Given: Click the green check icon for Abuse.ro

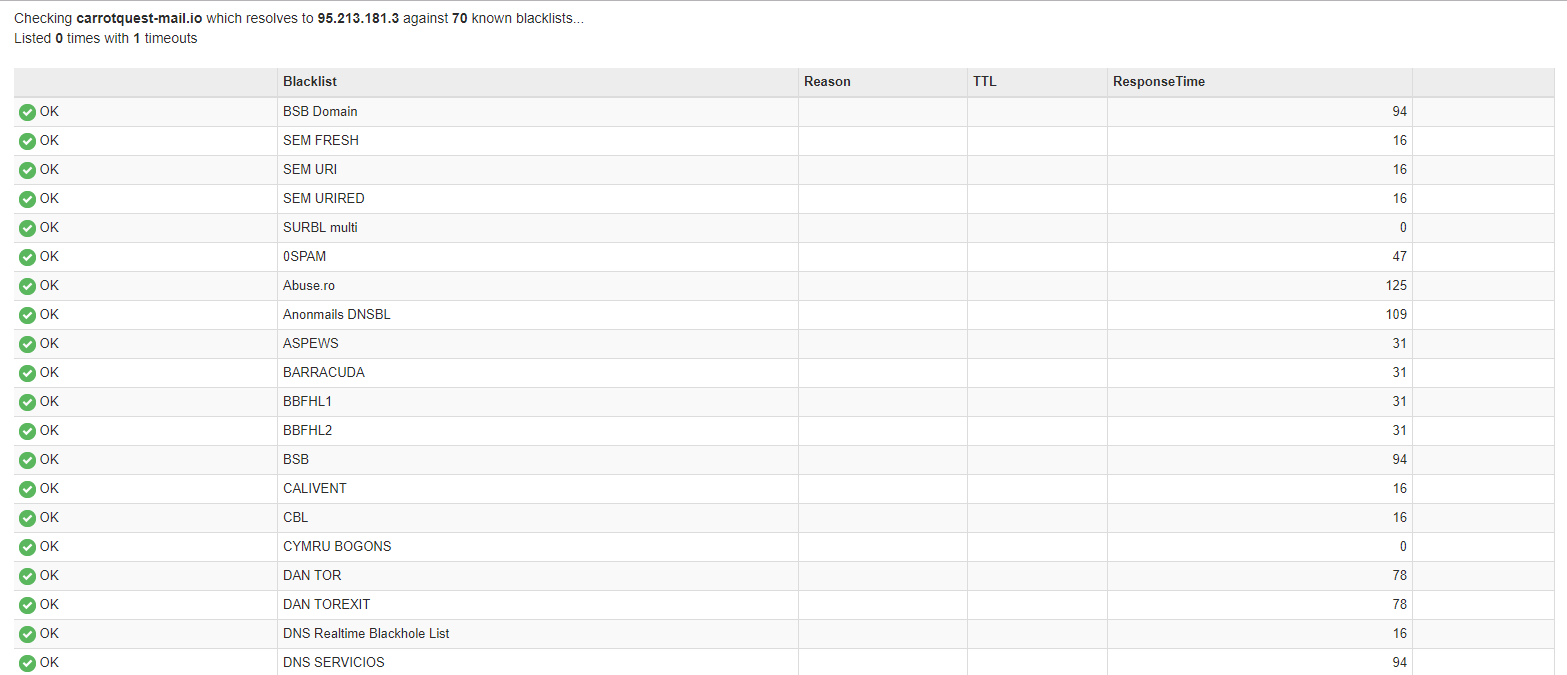Looking at the screenshot, I should pyautogui.click(x=27, y=286).
